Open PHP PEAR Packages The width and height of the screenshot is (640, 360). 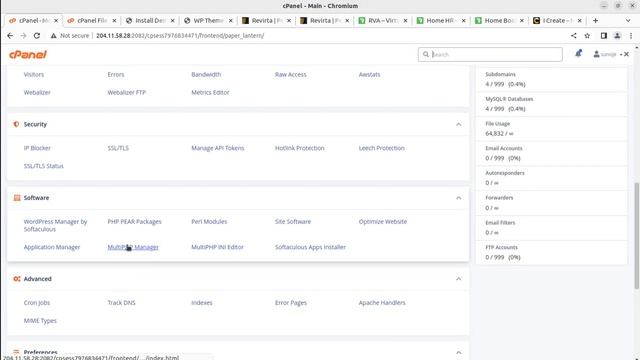134,222
